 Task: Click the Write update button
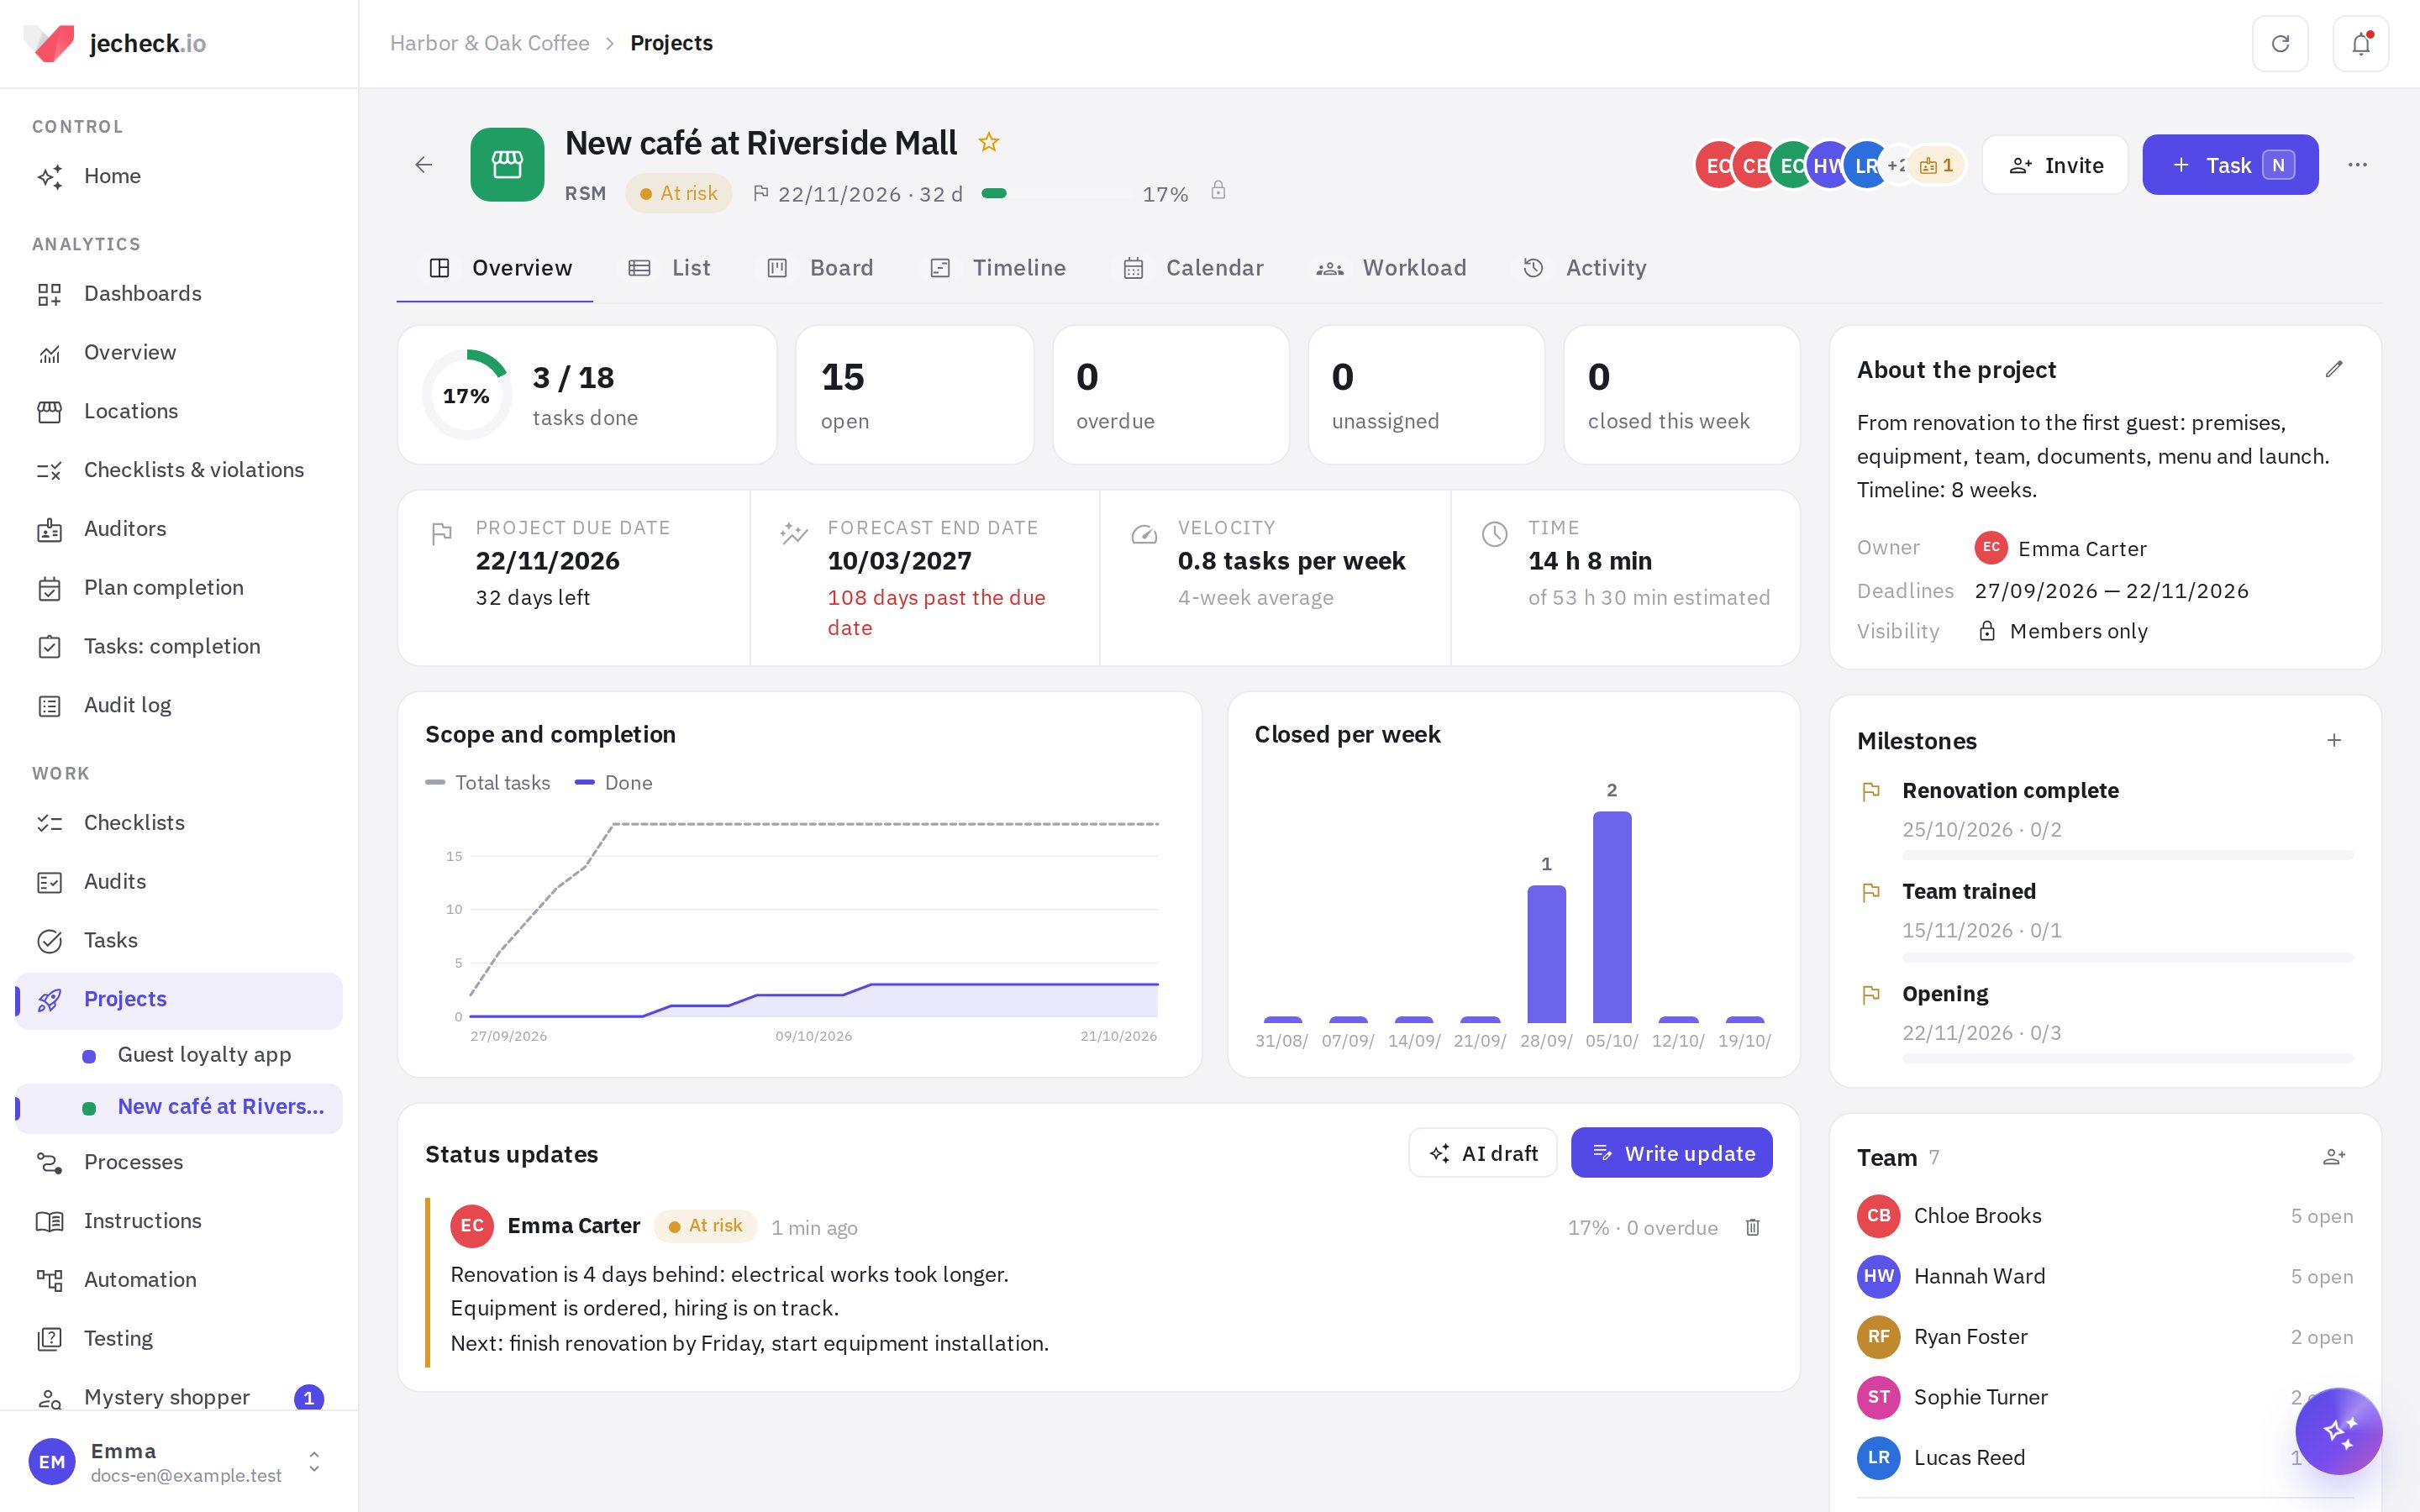1671,1153
